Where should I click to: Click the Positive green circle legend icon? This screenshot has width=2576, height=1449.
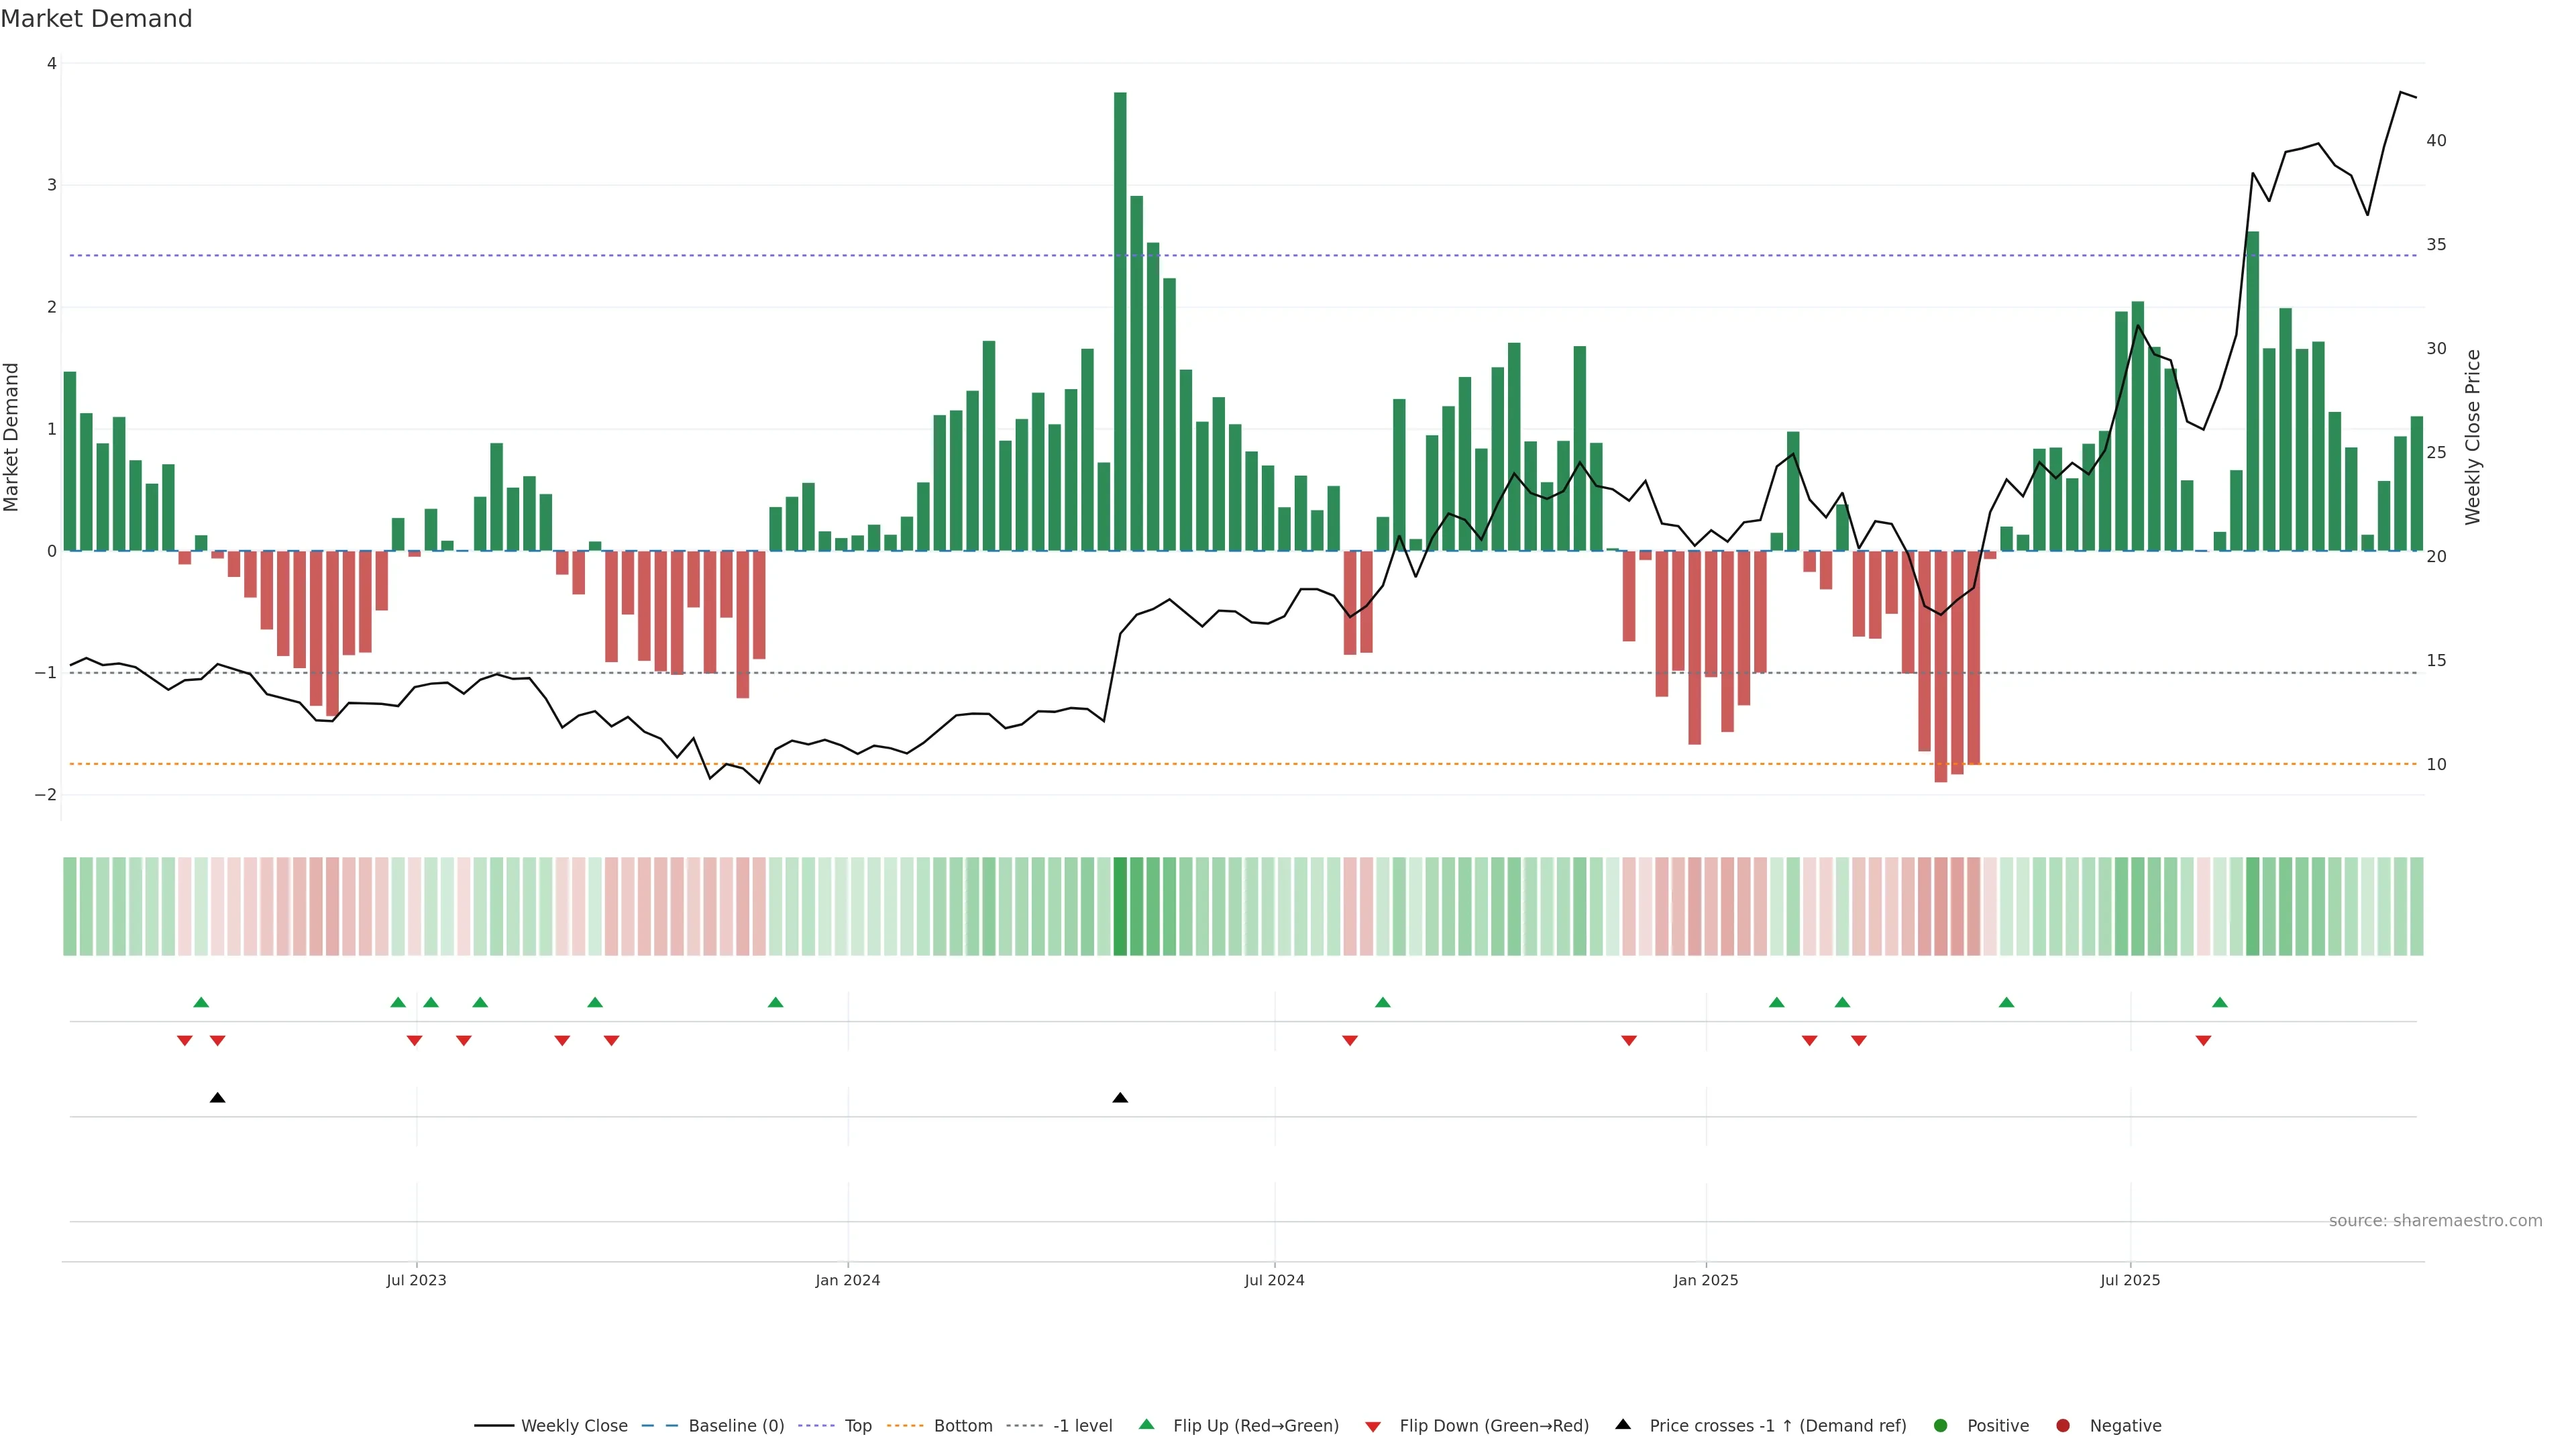pos(1941,1426)
